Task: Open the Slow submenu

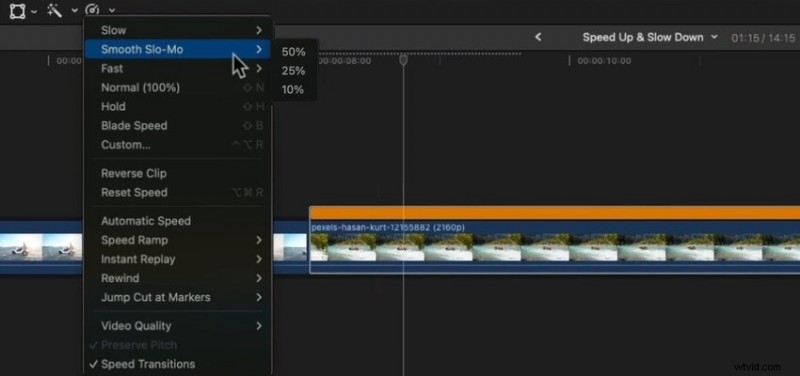Action: pos(178,31)
